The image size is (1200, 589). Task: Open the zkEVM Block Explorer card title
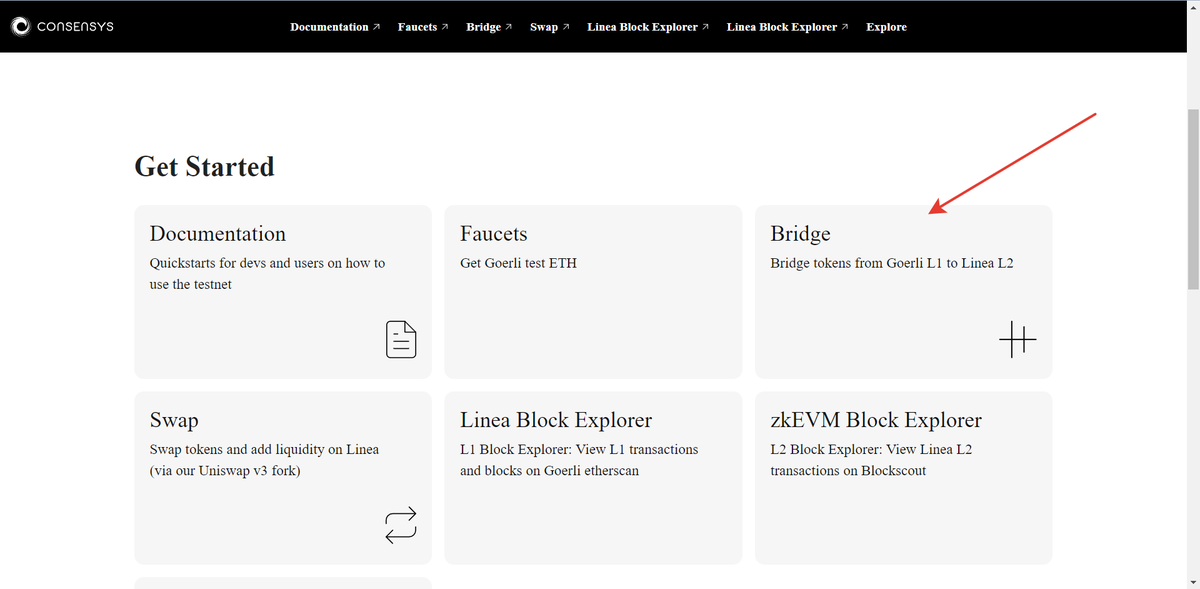[876, 420]
